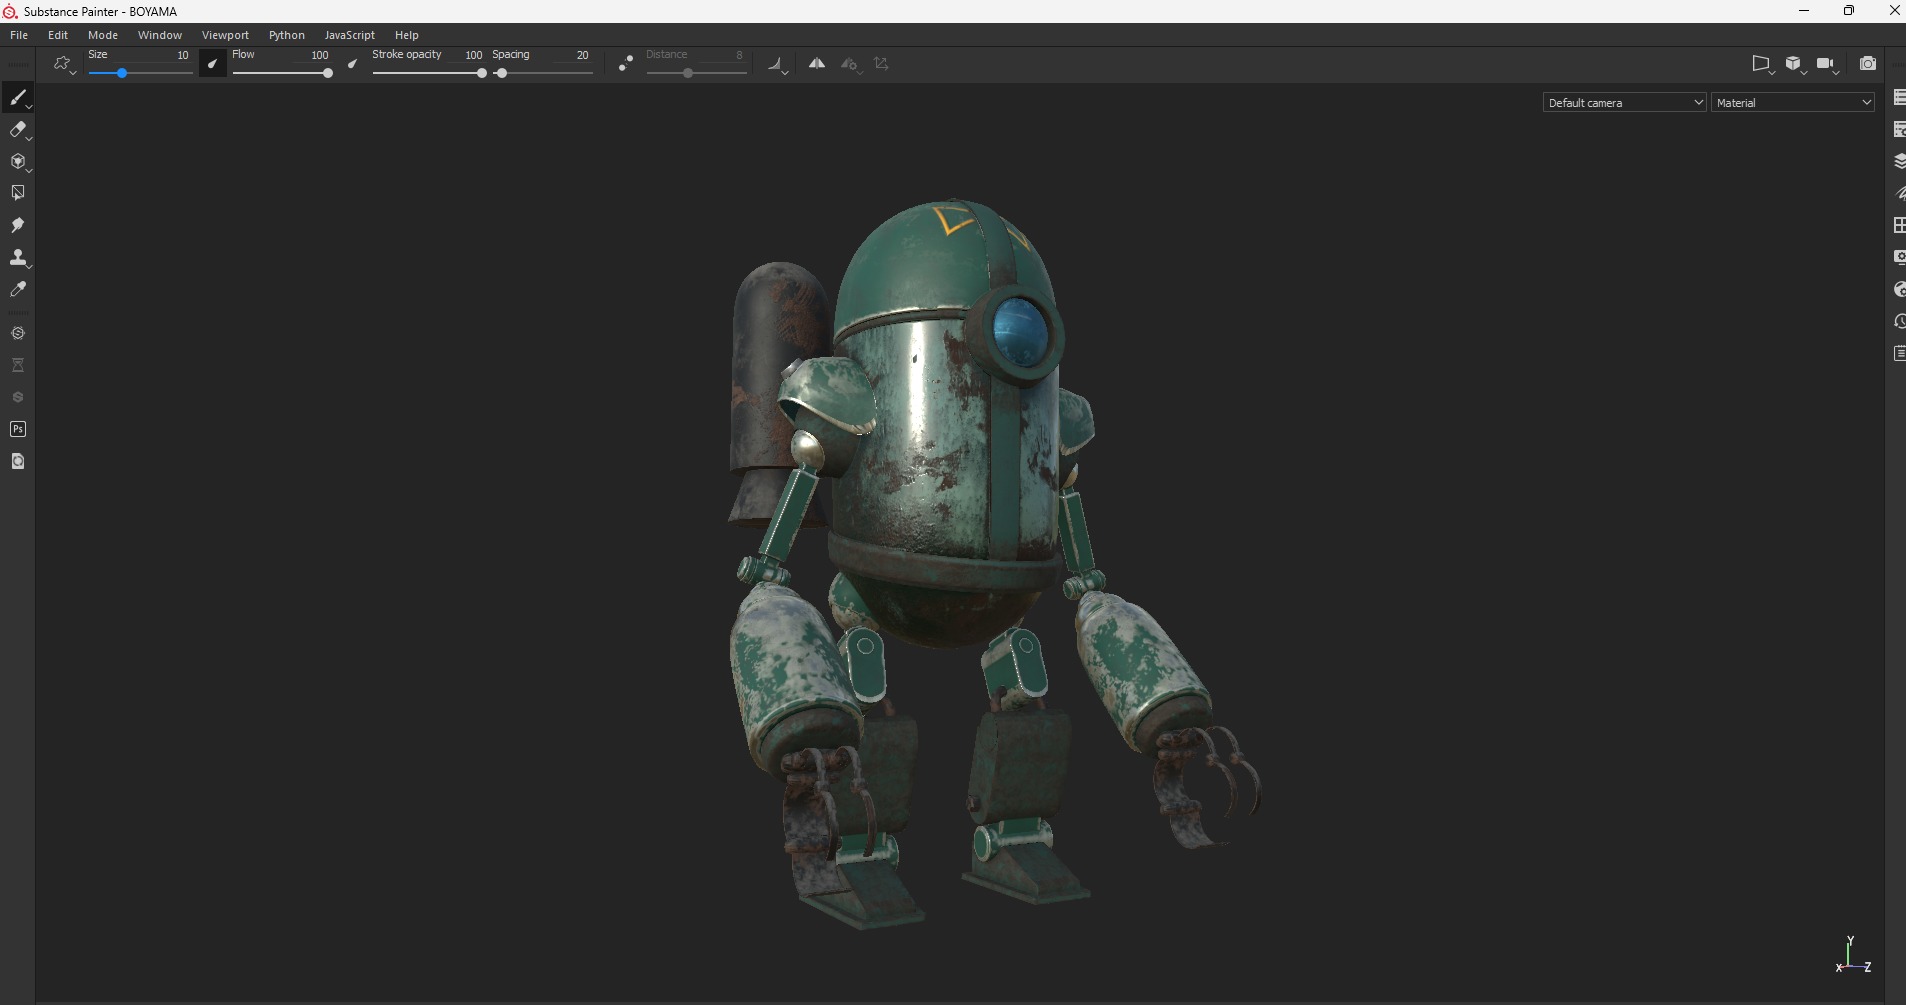Open the JavaScript menu
This screenshot has height=1005, width=1906.
[x=350, y=35]
